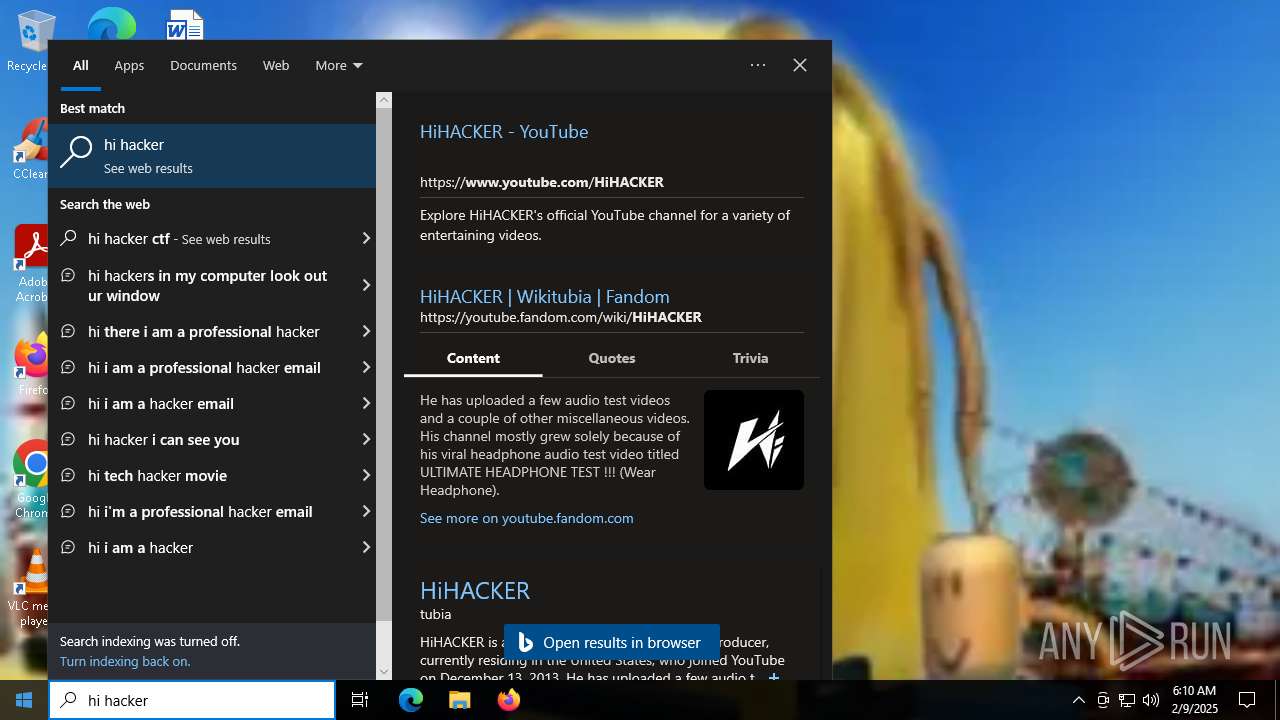1280x720 pixels.
Task: Expand arrow for 'hi tech hacker movie'
Action: (366, 475)
